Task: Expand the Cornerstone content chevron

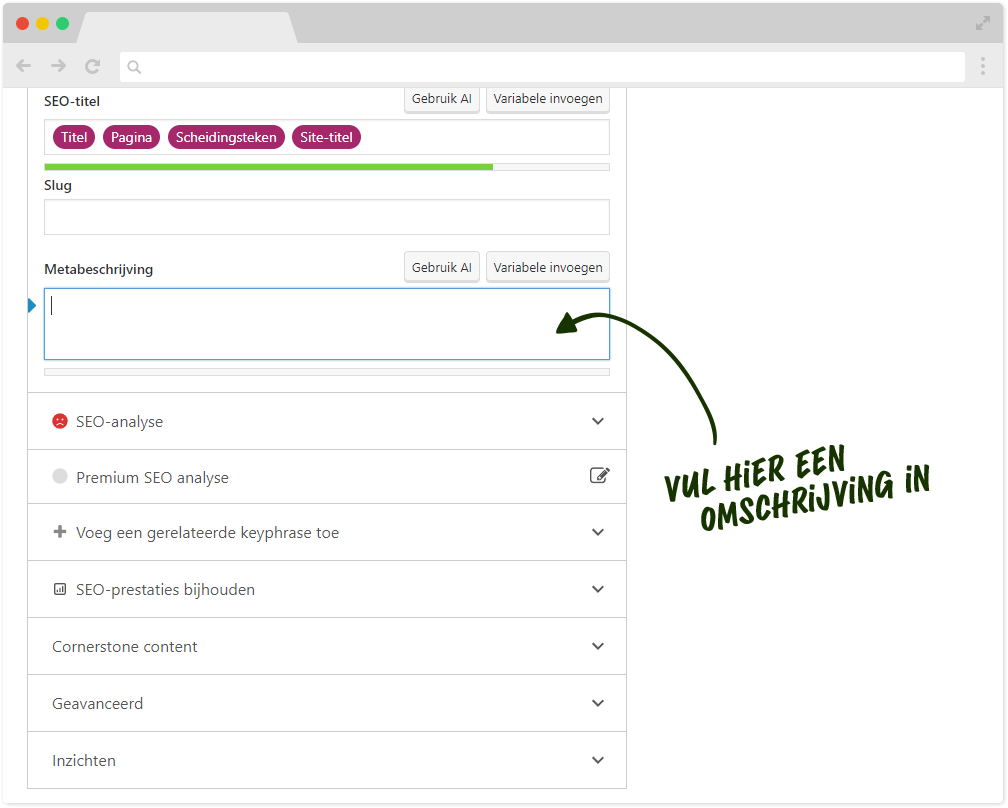Action: pos(598,646)
